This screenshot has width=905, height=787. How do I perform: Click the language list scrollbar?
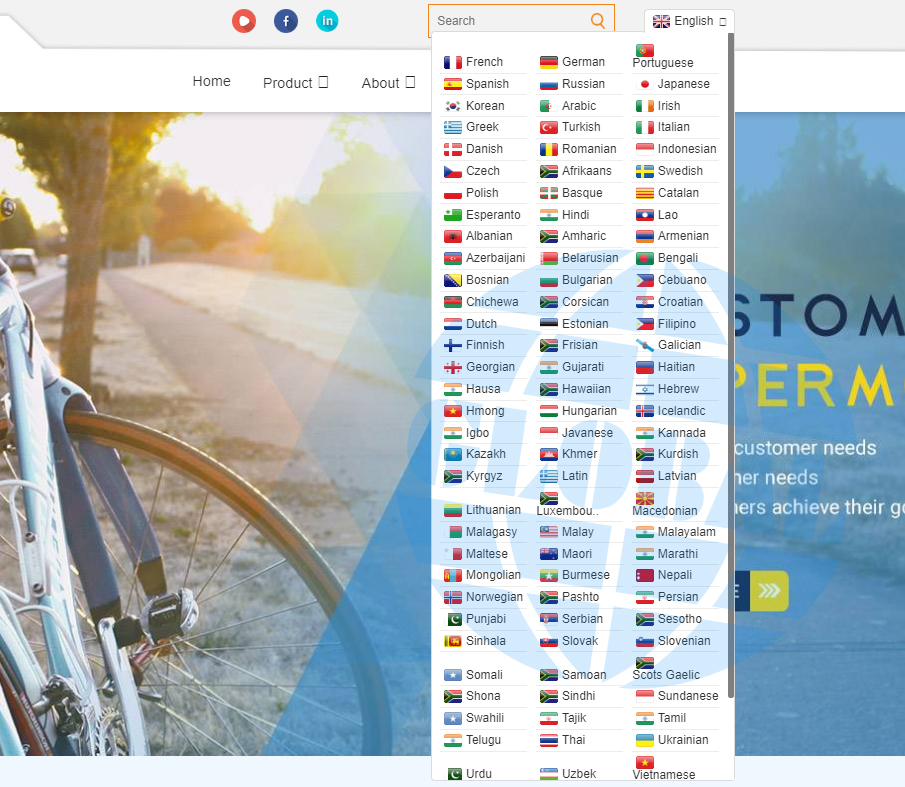731,360
